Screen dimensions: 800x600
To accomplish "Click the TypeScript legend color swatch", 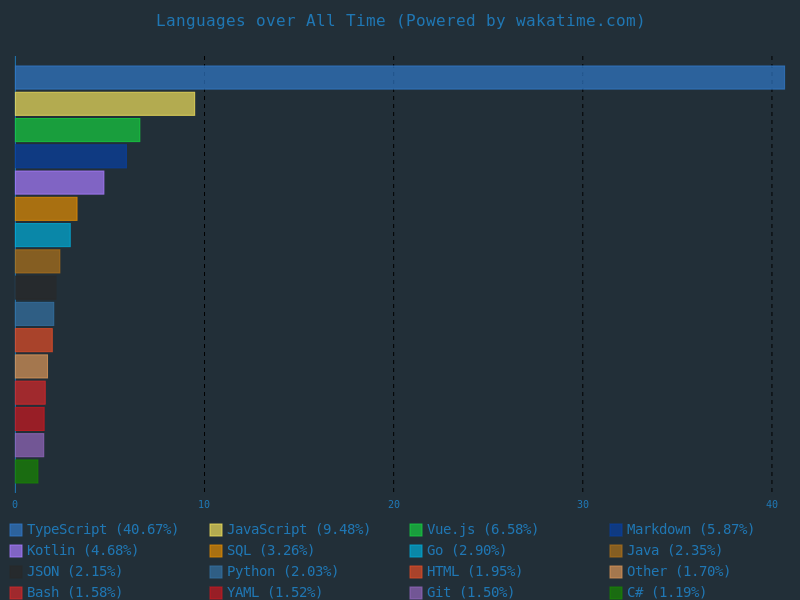I will [x=16, y=530].
